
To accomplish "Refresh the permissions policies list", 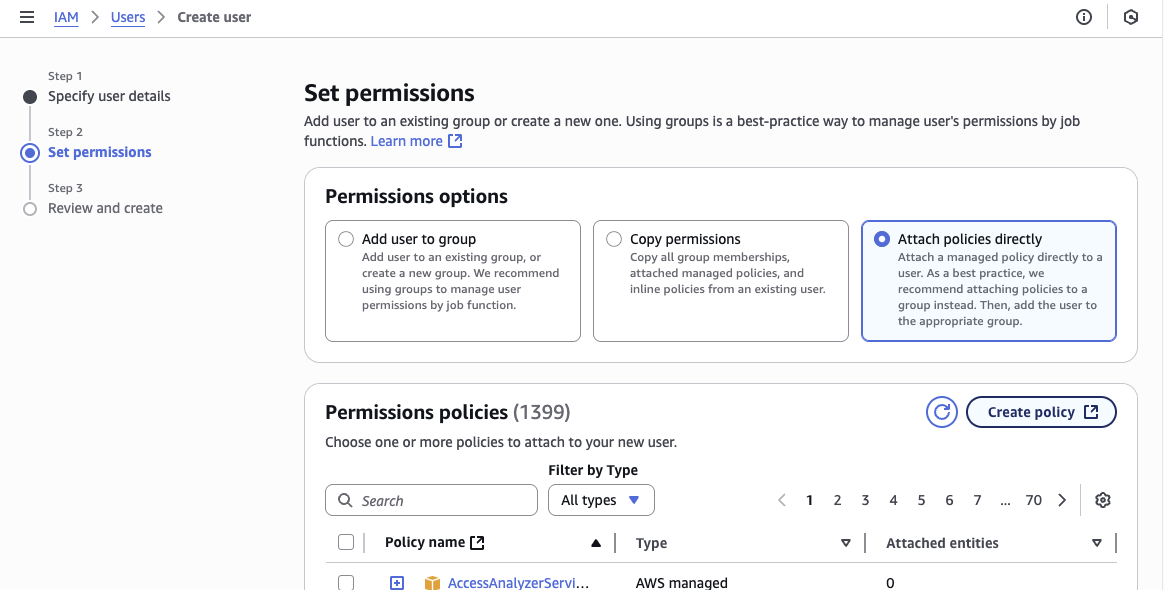I will (941, 412).
